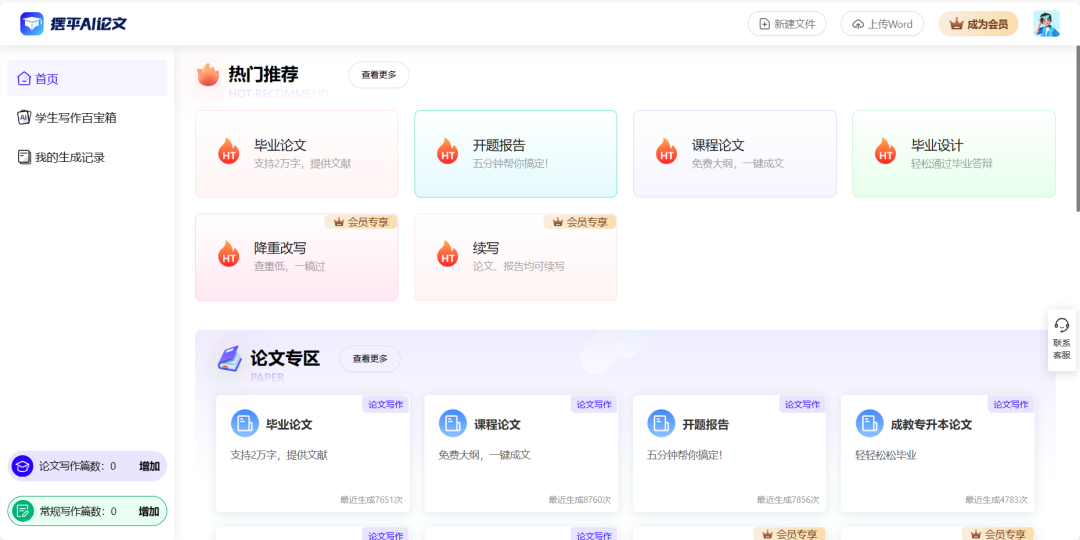Image resolution: width=1080 pixels, height=540 pixels.
Task: Go to 首页 in sidebar
Action: [x=87, y=79]
